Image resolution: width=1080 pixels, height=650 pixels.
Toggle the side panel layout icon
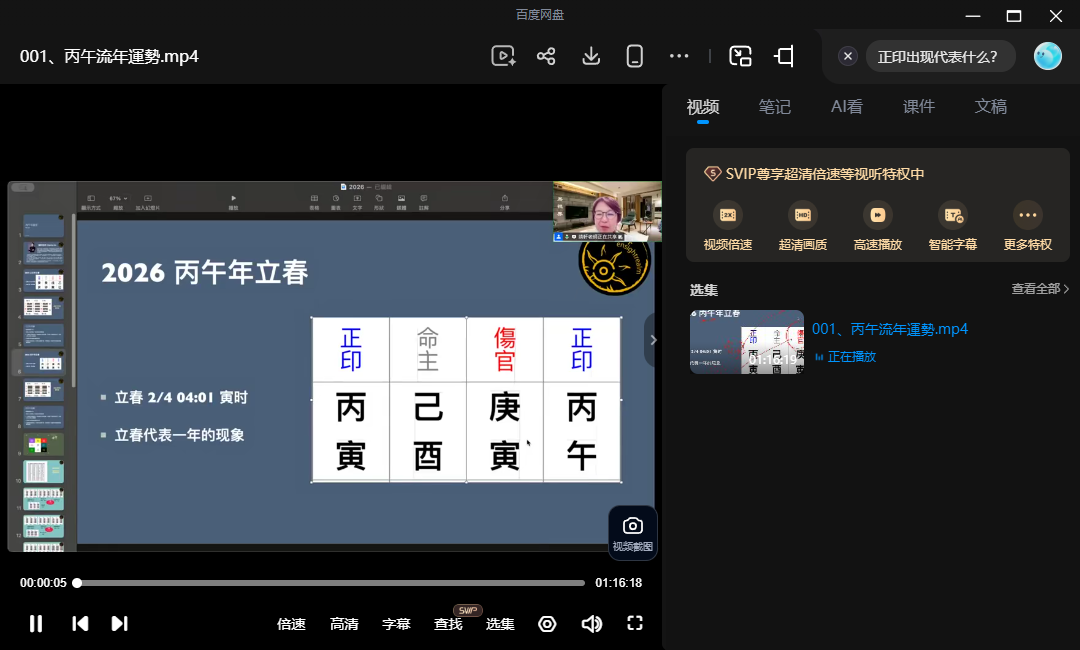pyautogui.click(x=785, y=56)
